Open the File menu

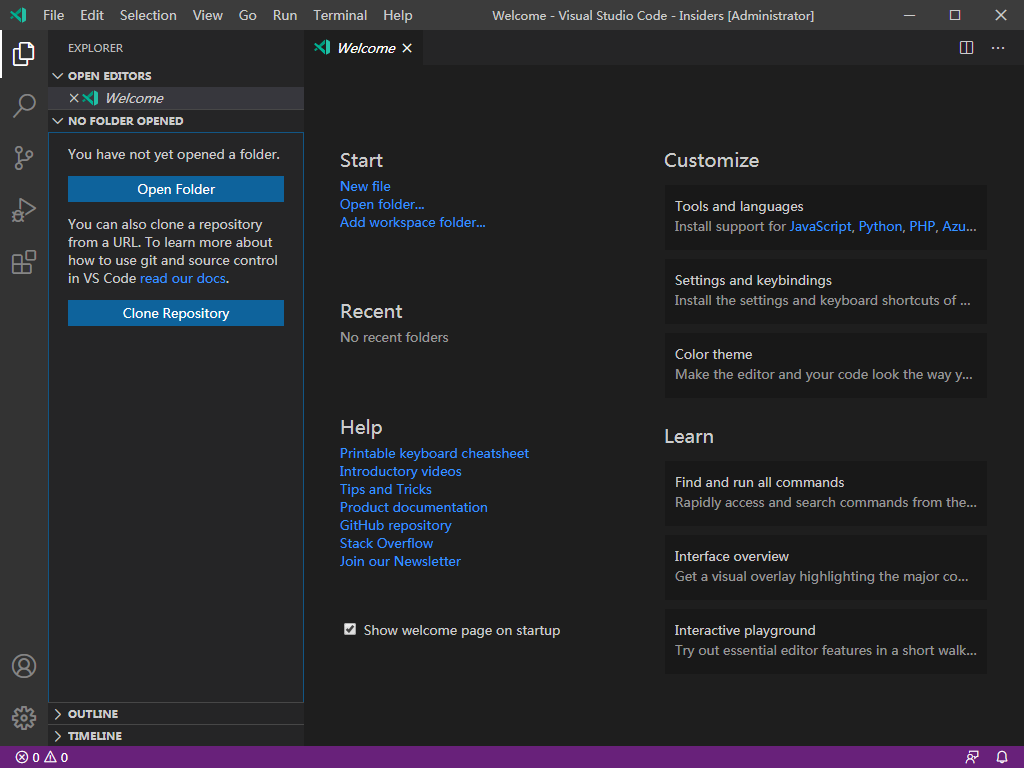(x=54, y=15)
